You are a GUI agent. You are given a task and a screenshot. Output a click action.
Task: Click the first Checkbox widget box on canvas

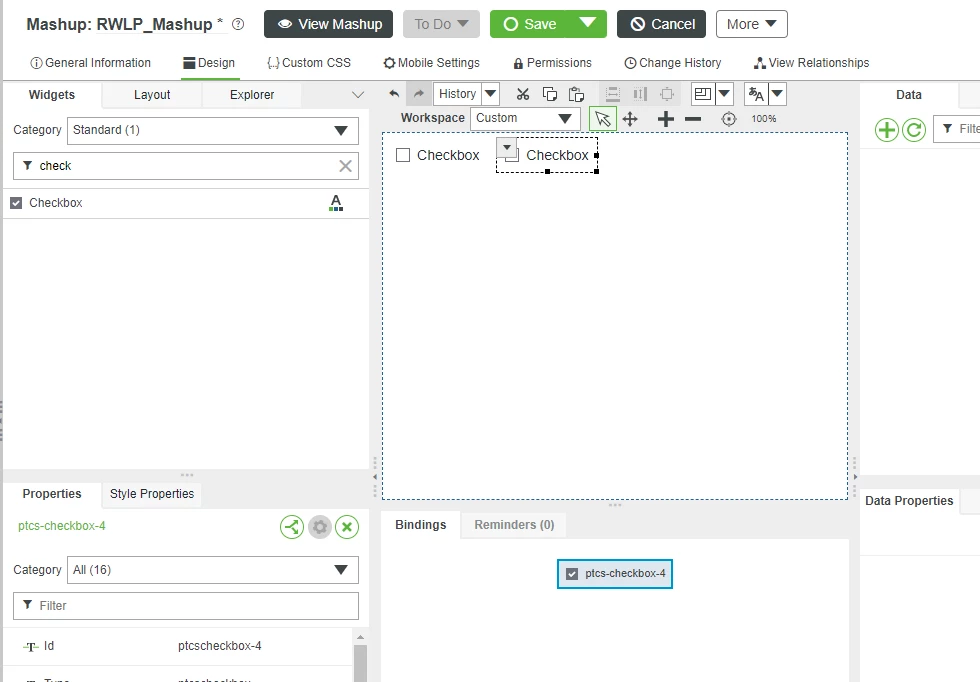point(403,155)
